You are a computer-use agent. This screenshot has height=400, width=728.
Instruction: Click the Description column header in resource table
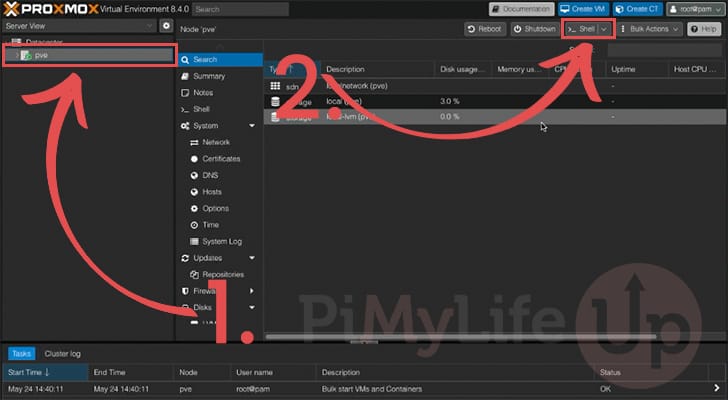pyautogui.click(x=377, y=69)
